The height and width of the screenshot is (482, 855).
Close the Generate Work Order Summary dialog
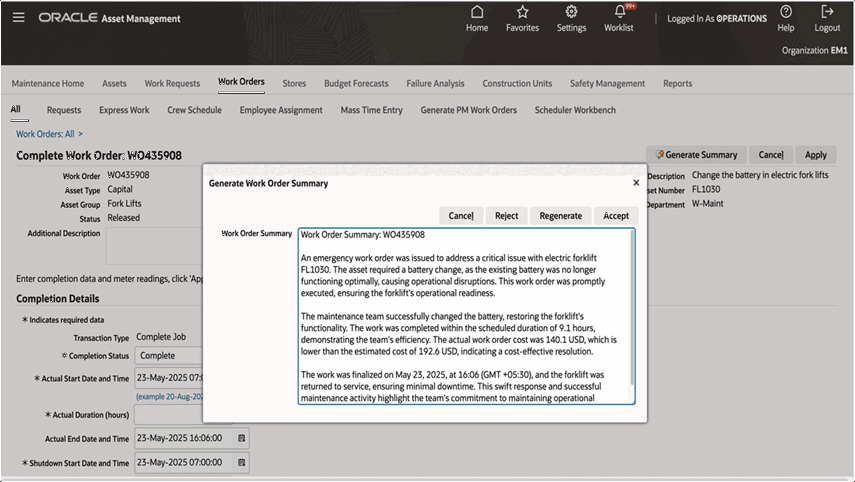636,183
